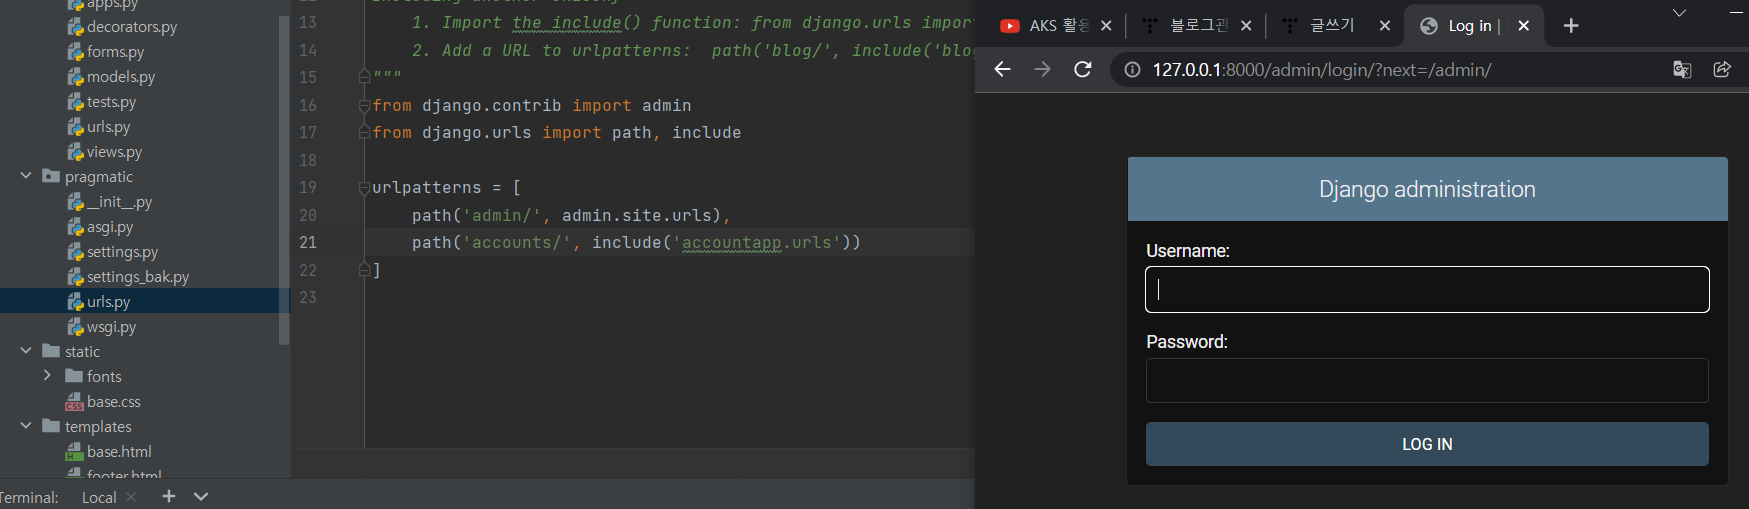Open base.css stylesheet
This screenshot has height=509, width=1749.
point(113,402)
